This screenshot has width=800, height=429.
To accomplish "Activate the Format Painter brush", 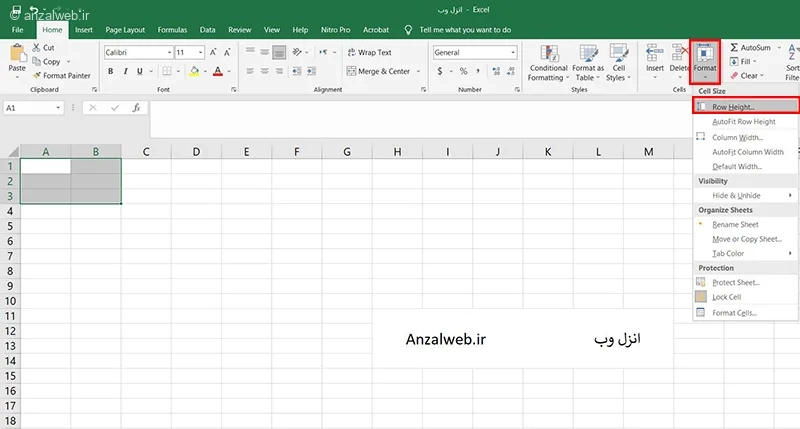I will (36, 75).
